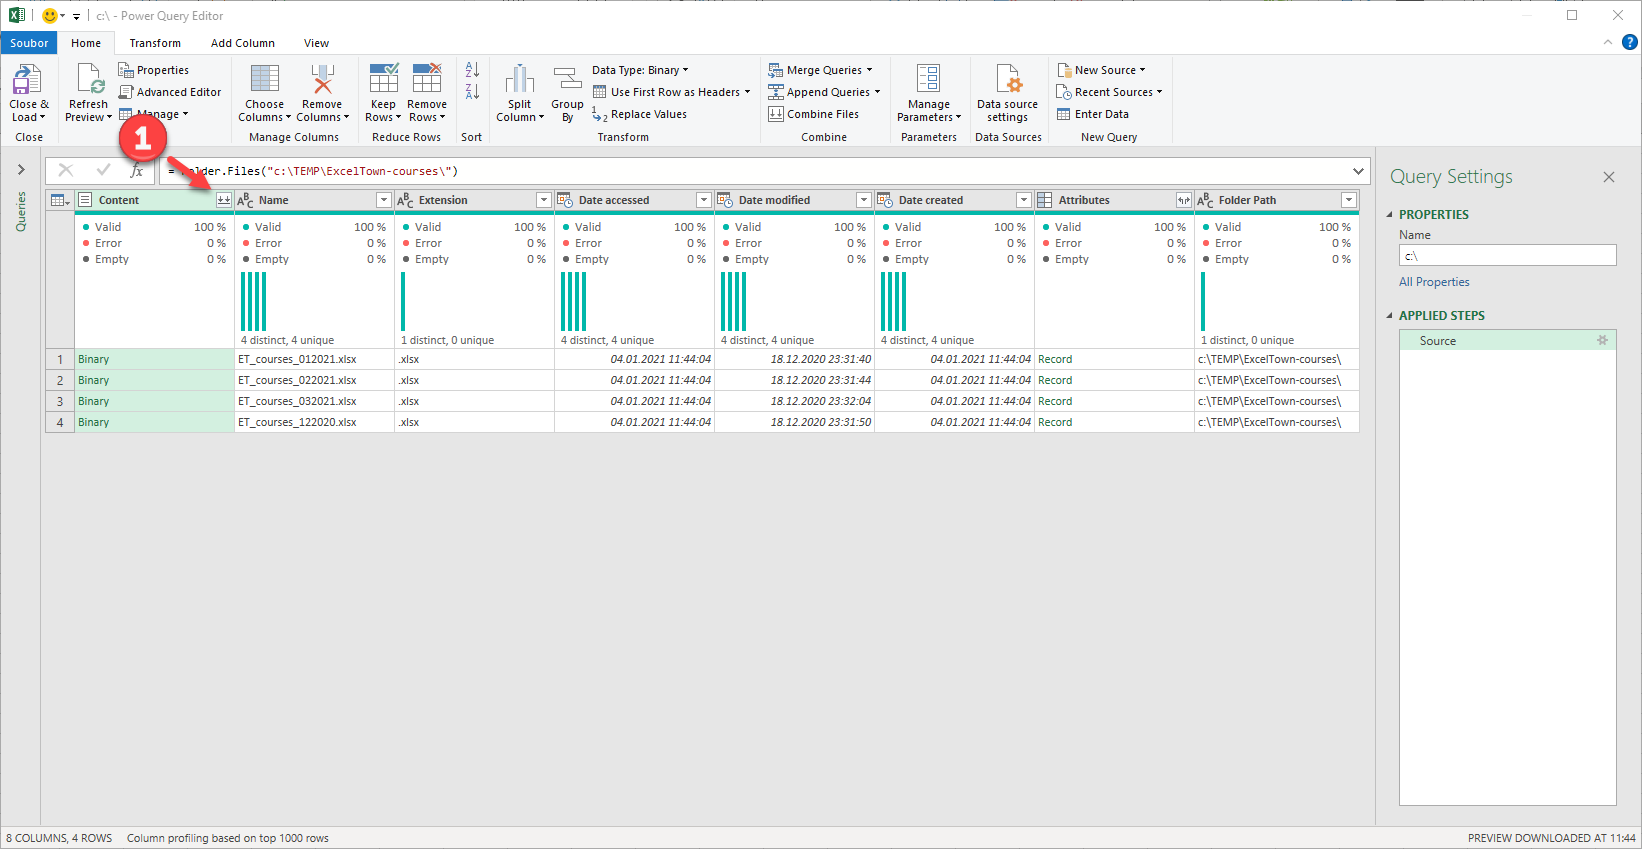1642x849 pixels.
Task: Switch to the Home tab
Action: (86, 43)
